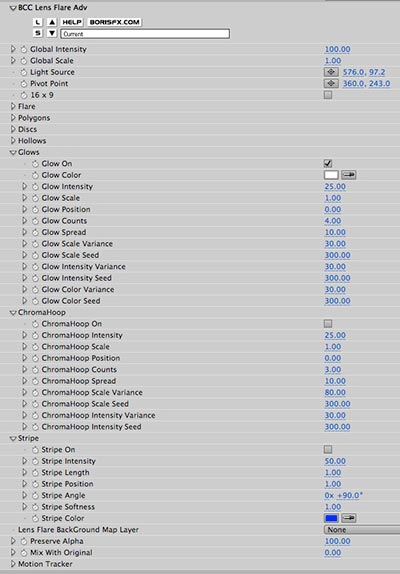The width and height of the screenshot is (400, 574).
Task: Toggle stopwatch for Preserve Alpha
Action: pos(24,541)
